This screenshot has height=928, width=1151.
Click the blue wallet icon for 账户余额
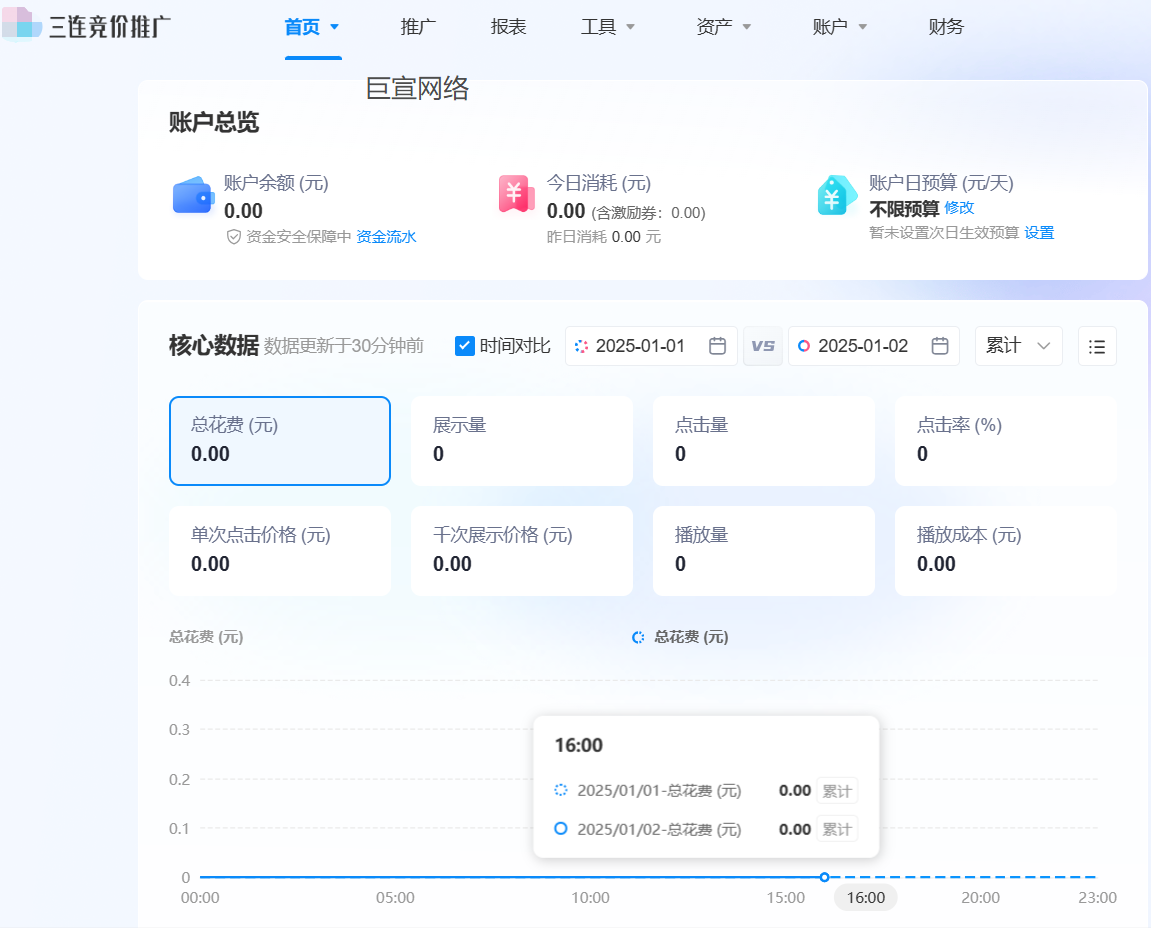click(193, 195)
